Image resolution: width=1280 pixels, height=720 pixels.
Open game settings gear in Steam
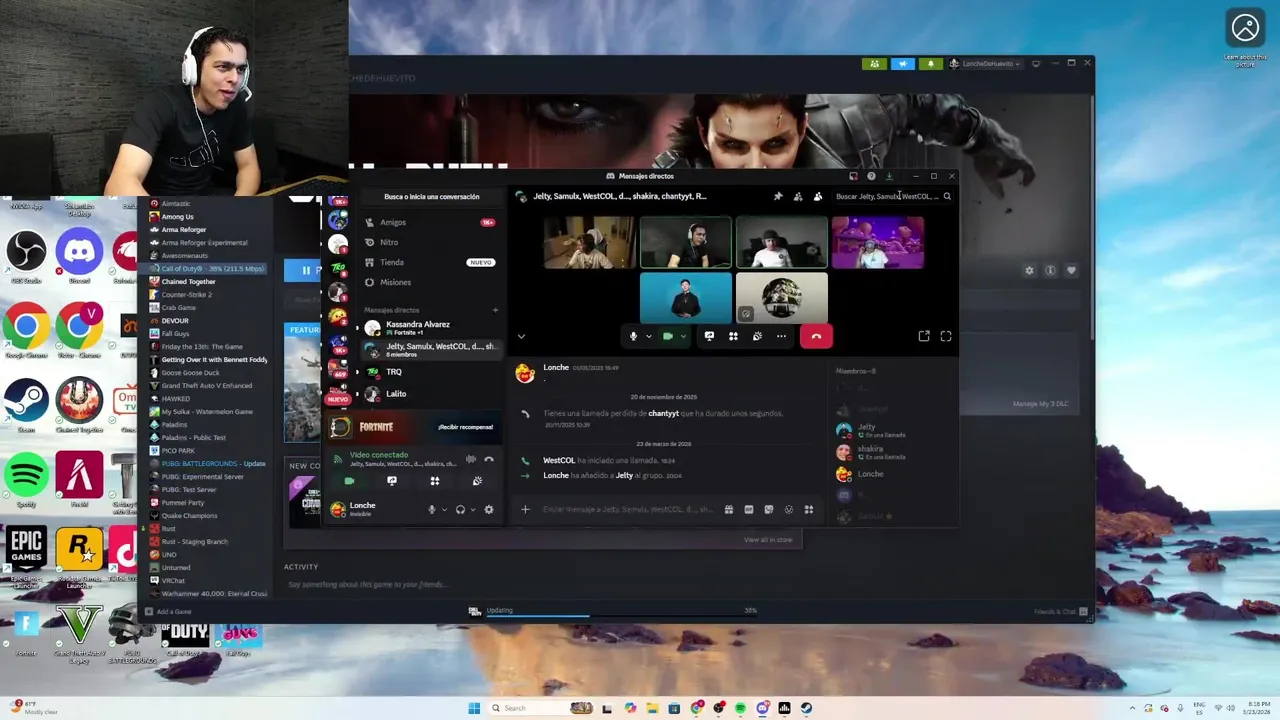click(1029, 270)
